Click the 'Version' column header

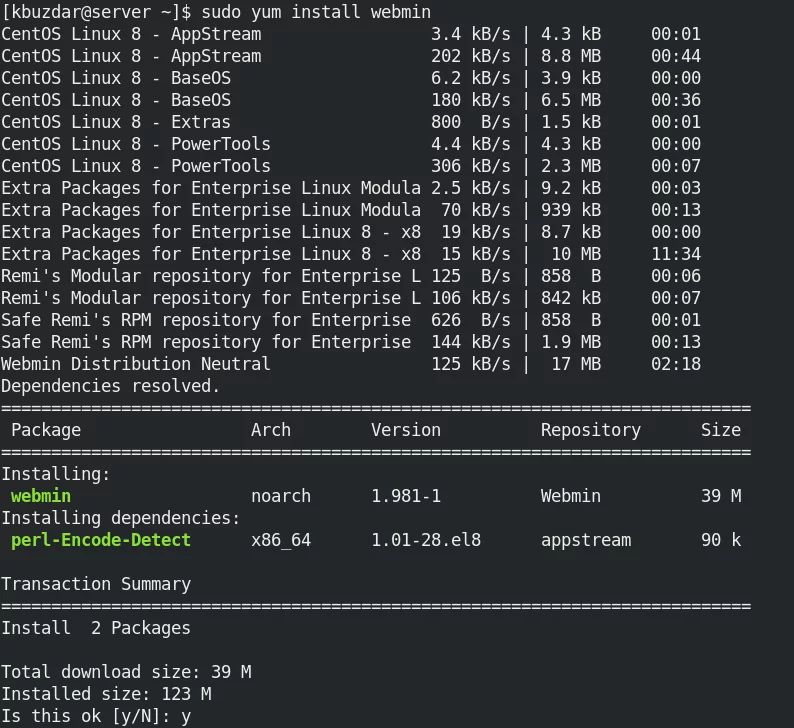click(406, 430)
